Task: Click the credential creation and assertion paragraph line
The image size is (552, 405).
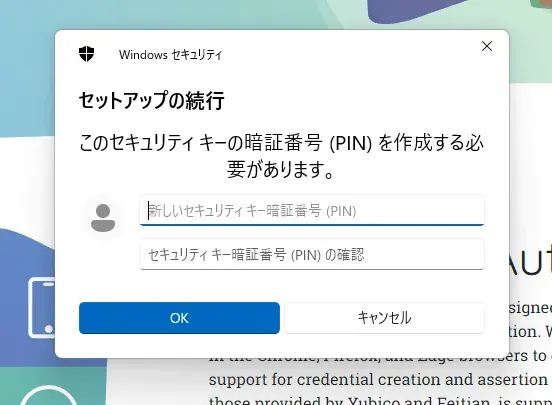Action: tap(378, 380)
